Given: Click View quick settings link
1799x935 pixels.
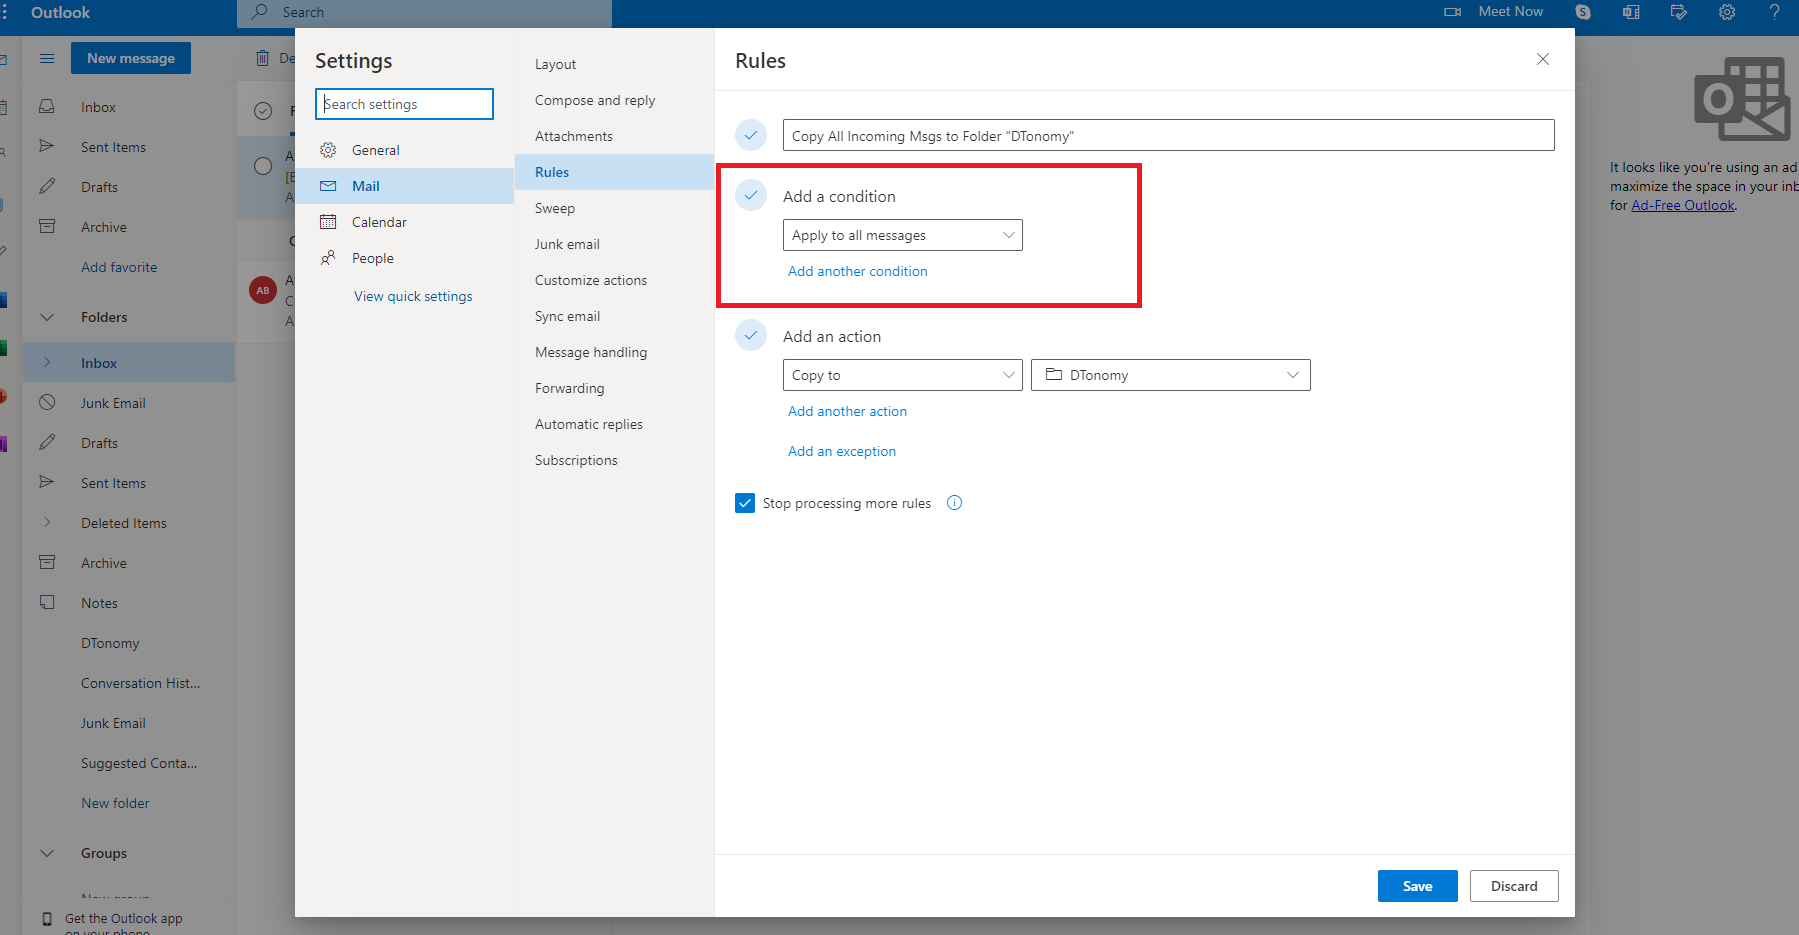Looking at the screenshot, I should pyautogui.click(x=413, y=296).
